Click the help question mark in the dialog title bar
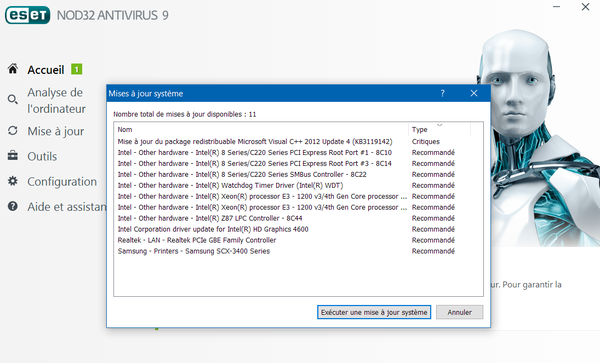The width and height of the screenshot is (600, 363). tap(442, 93)
